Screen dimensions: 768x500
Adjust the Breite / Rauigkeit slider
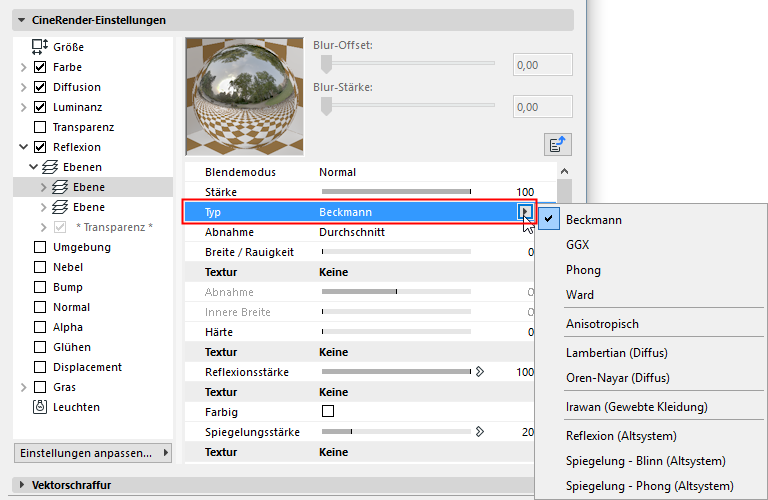pyautogui.click(x=396, y=252)
